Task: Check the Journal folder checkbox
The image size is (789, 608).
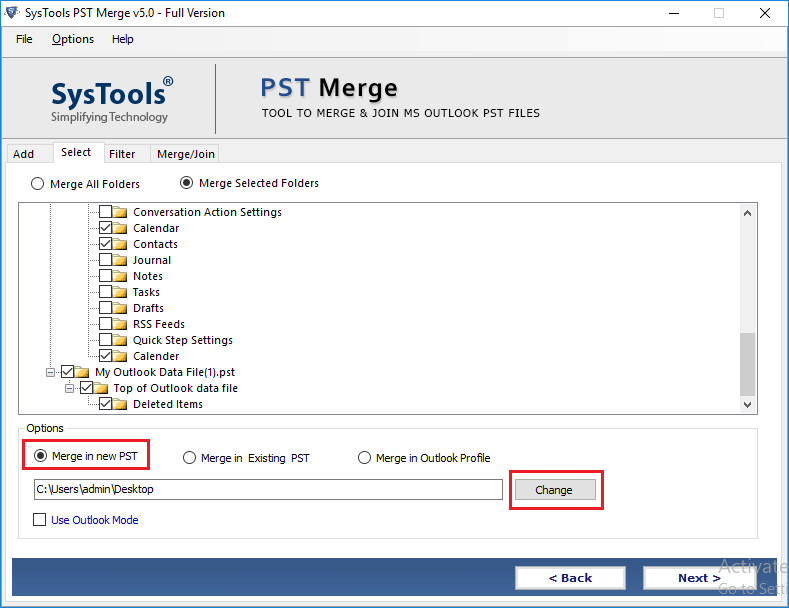Action: coord(105,260)
